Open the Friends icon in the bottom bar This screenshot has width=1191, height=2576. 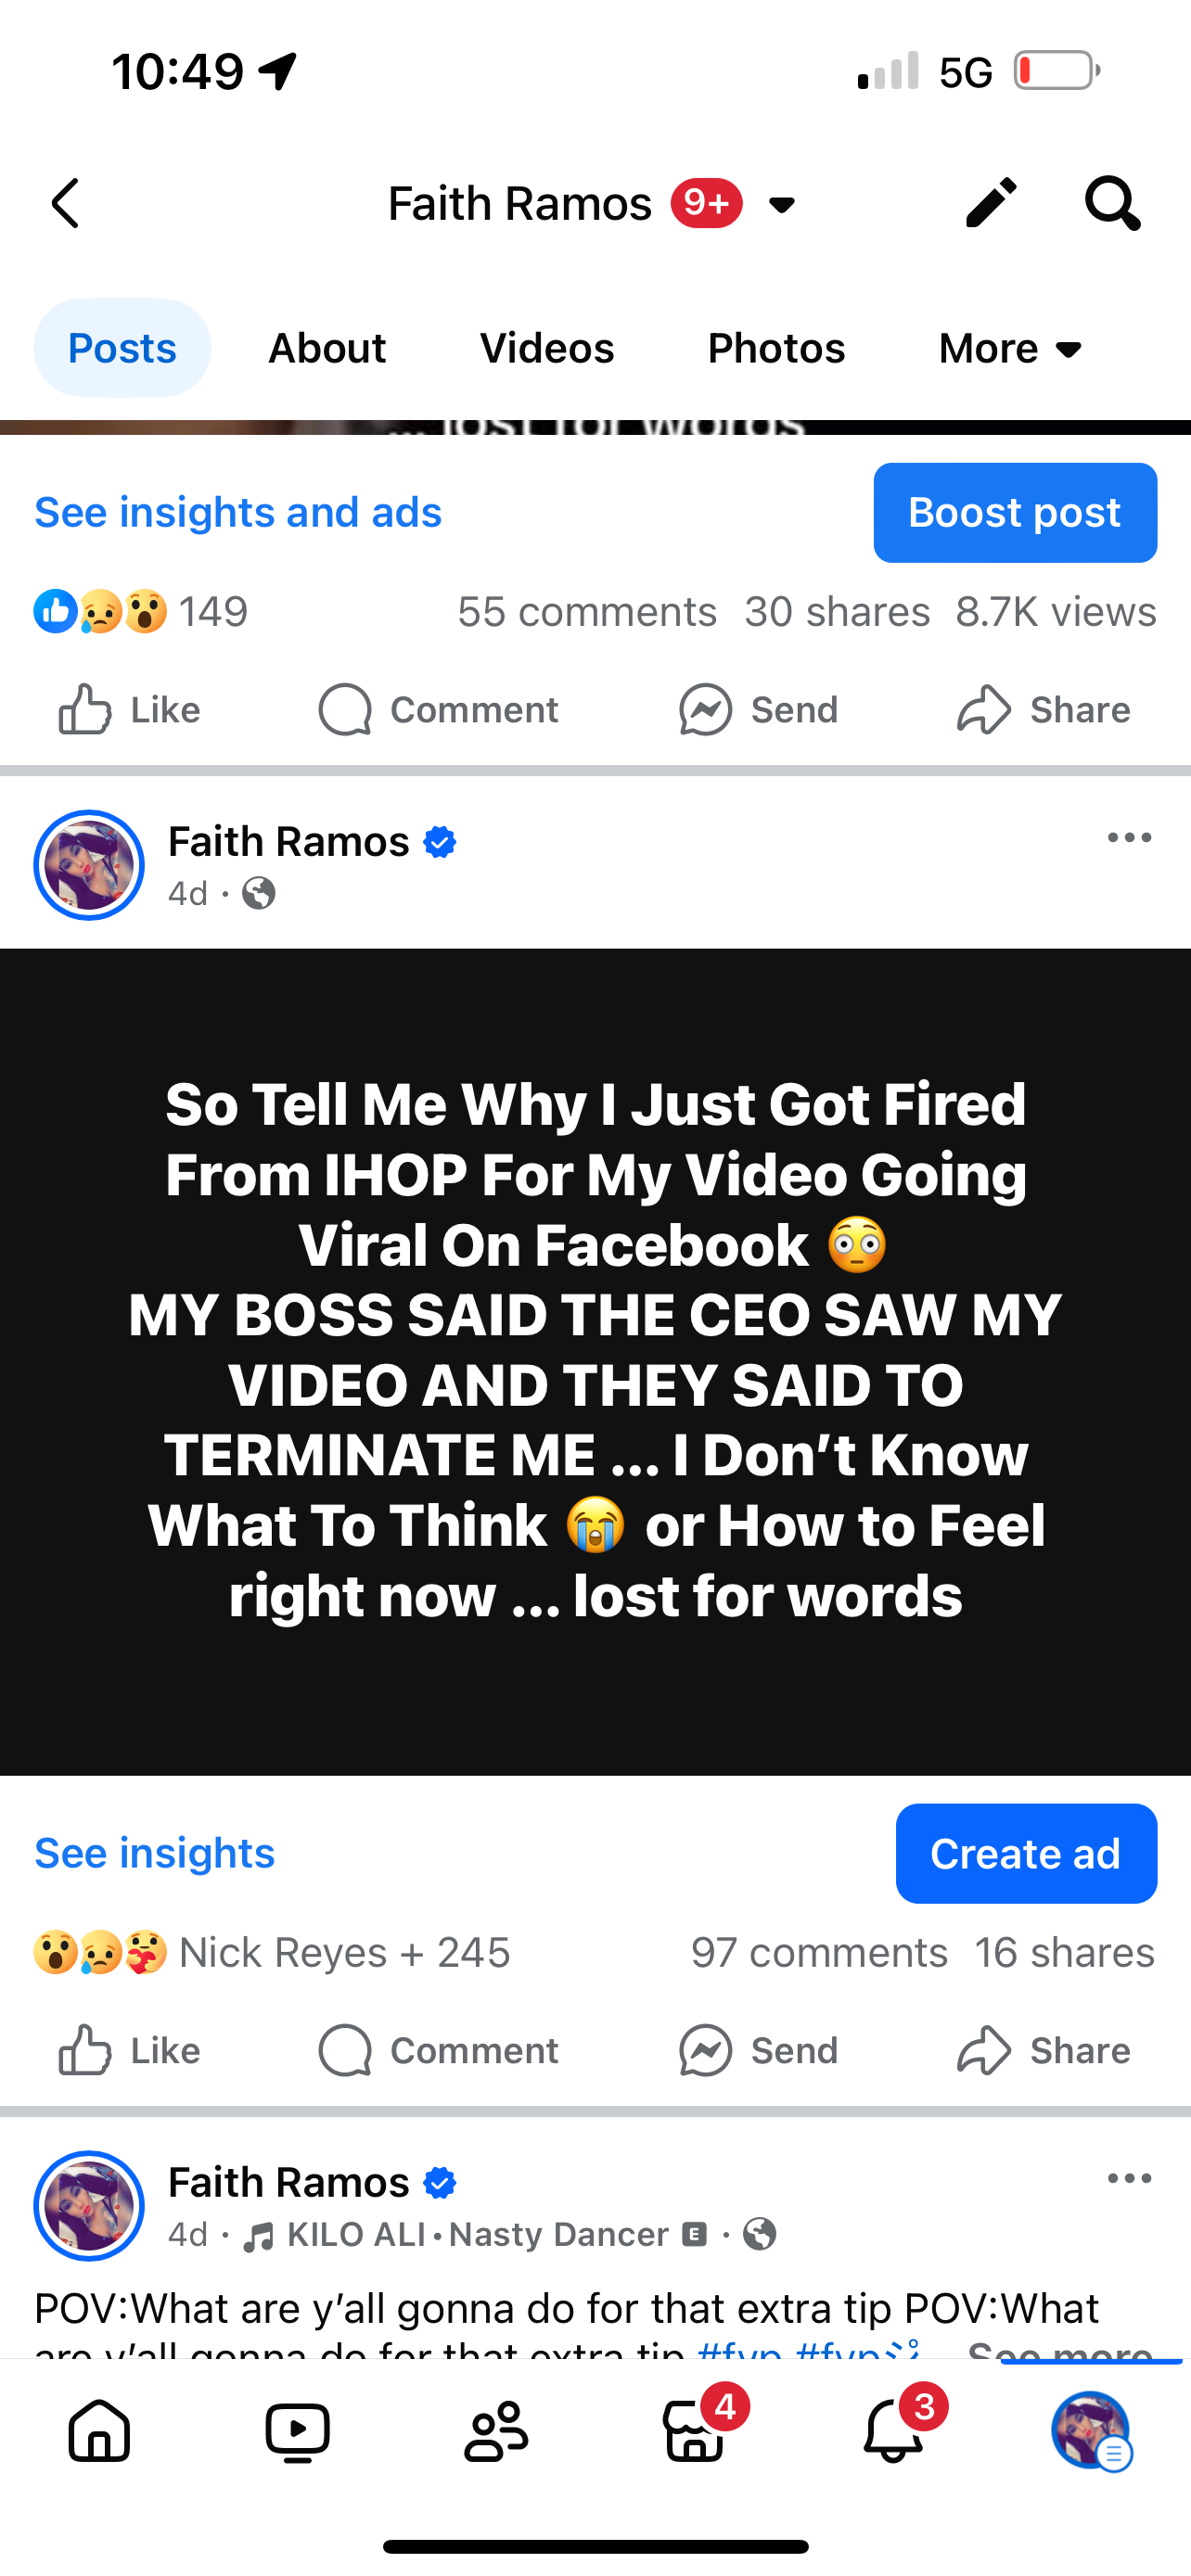tap(496, 2430)
